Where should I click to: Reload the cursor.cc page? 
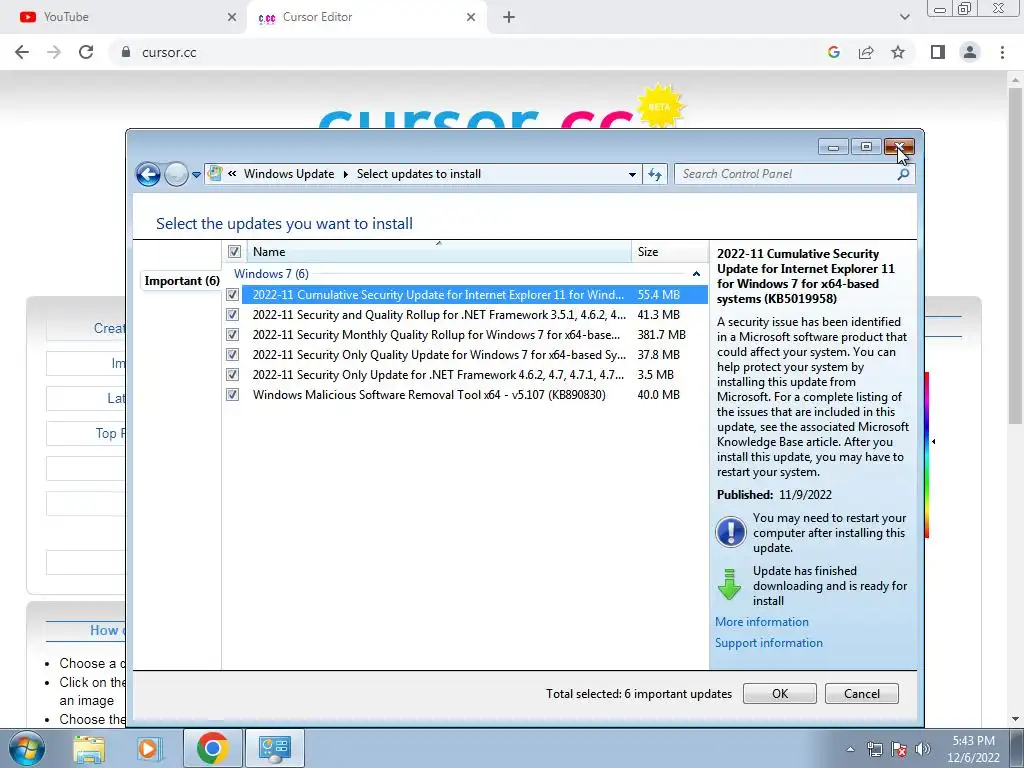pyautogui.click(x=86, y=52)
